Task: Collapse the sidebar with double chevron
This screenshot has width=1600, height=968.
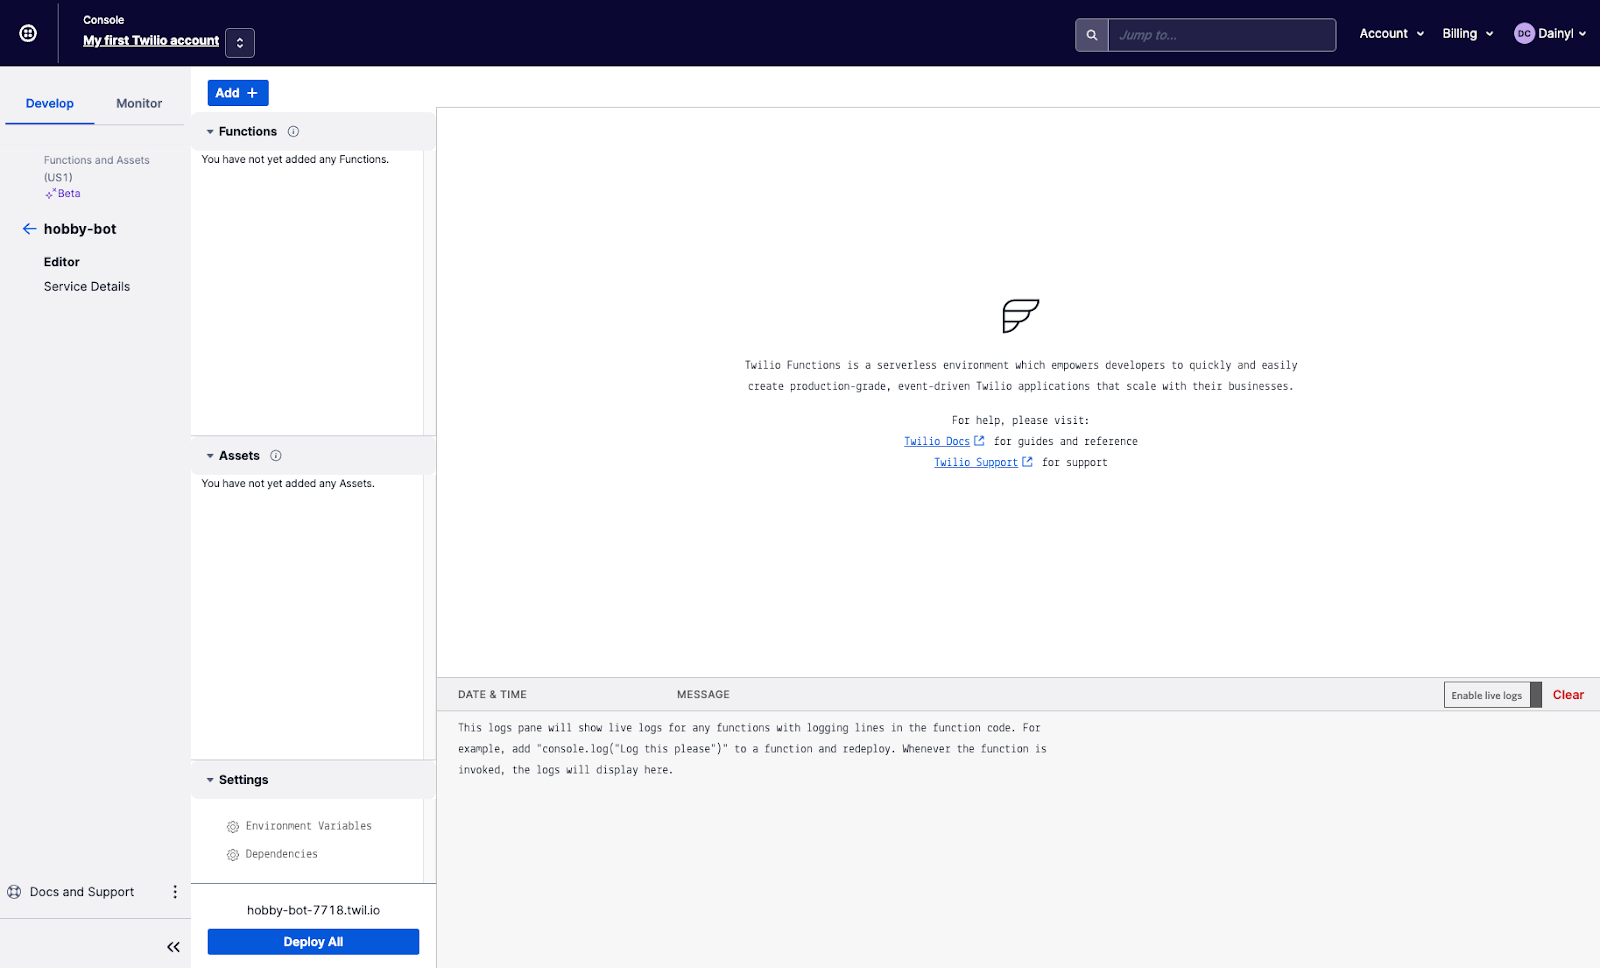Action: click(x=173, y=947)
